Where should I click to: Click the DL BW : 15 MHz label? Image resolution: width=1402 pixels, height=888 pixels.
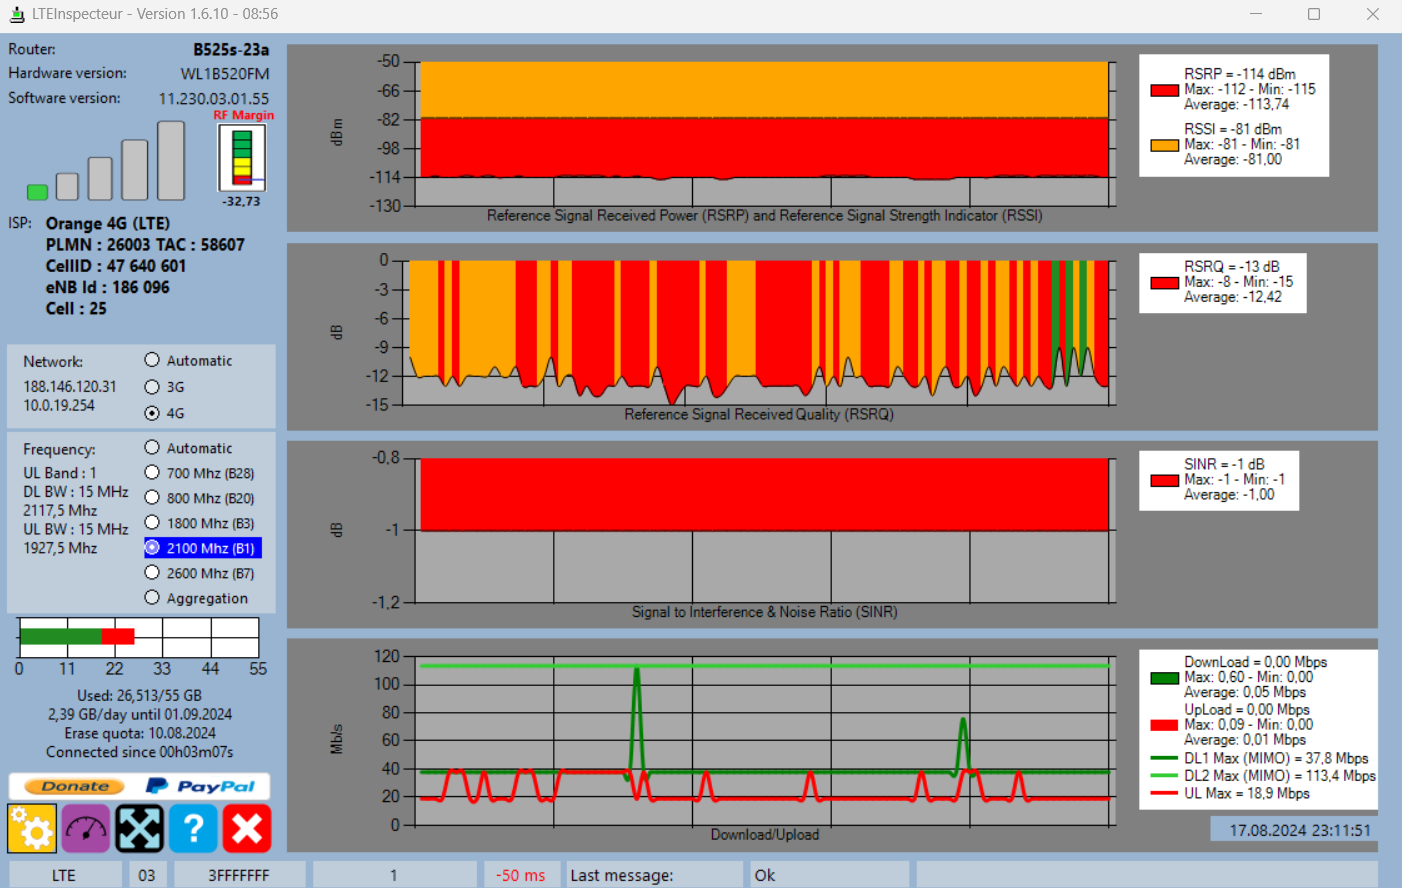click(x=76, y=492)
